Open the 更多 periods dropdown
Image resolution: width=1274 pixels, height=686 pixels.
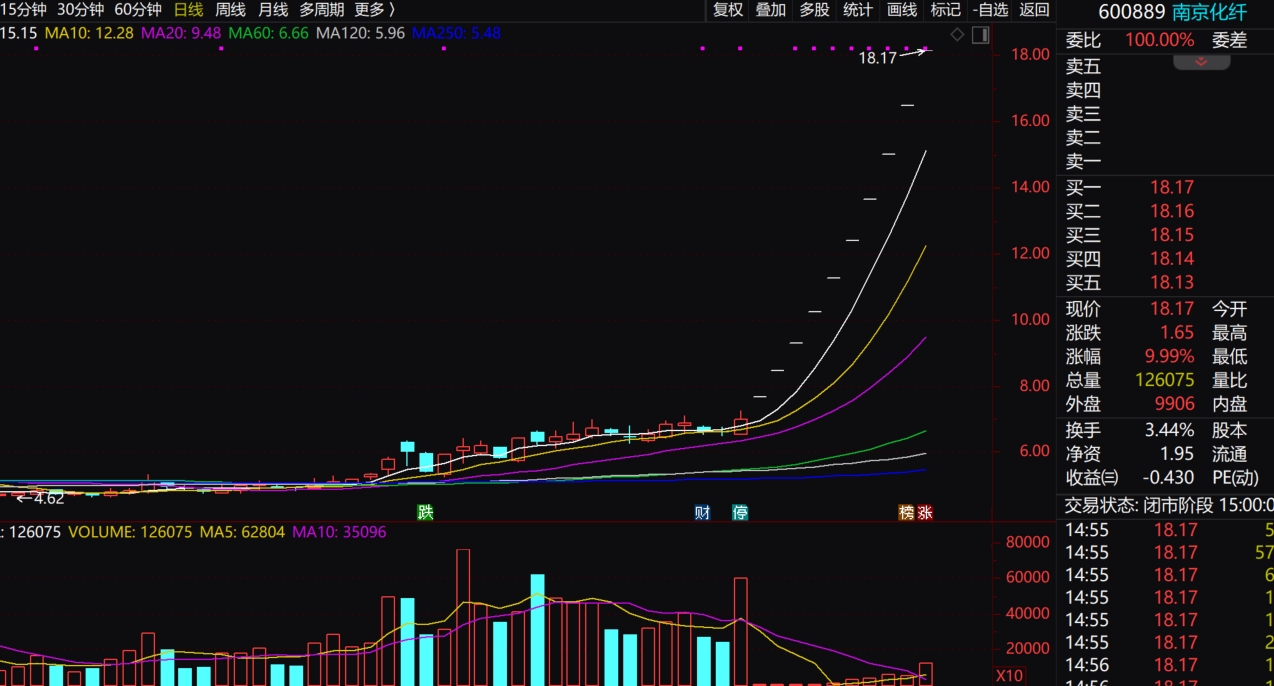click(375, 10)
